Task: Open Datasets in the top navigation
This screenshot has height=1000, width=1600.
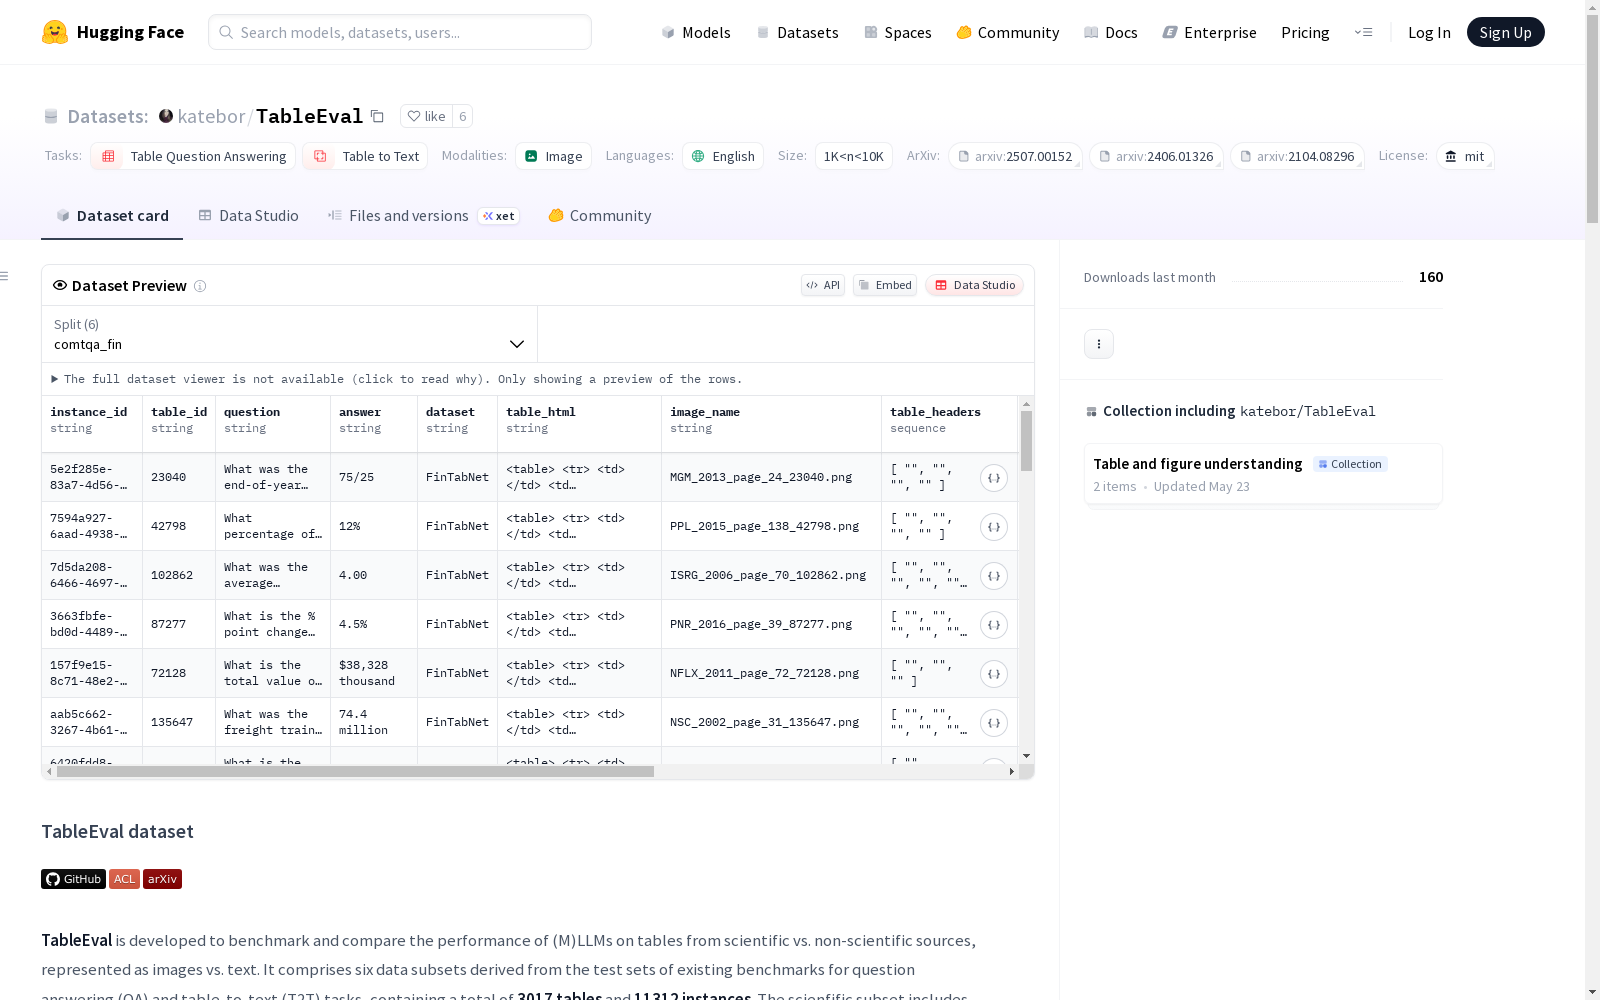Action: point(797,32)
